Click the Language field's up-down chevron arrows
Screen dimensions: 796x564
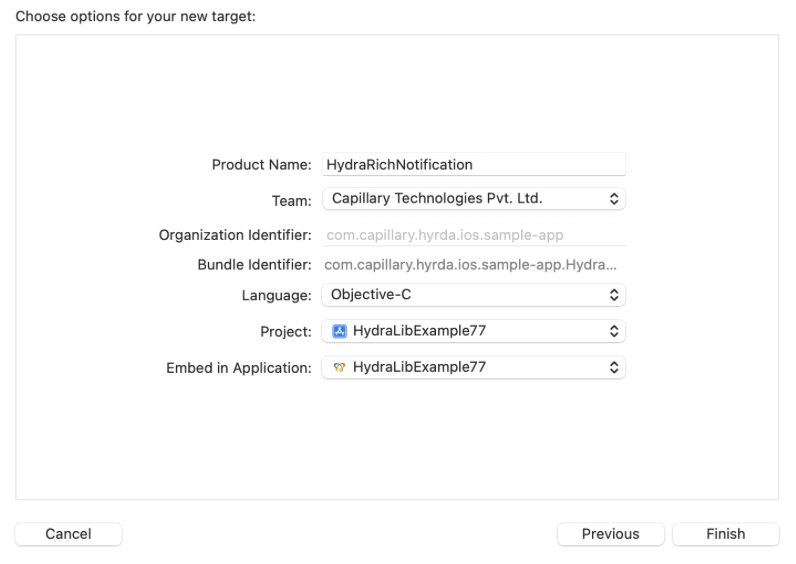[614, 295]
